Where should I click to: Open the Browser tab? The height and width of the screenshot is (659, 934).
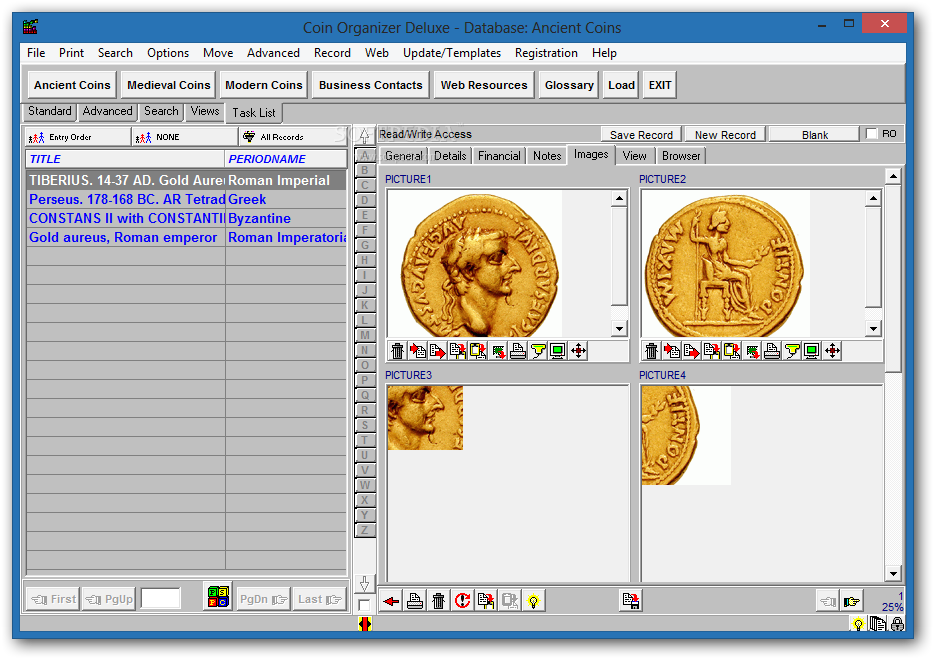(681, 156)
